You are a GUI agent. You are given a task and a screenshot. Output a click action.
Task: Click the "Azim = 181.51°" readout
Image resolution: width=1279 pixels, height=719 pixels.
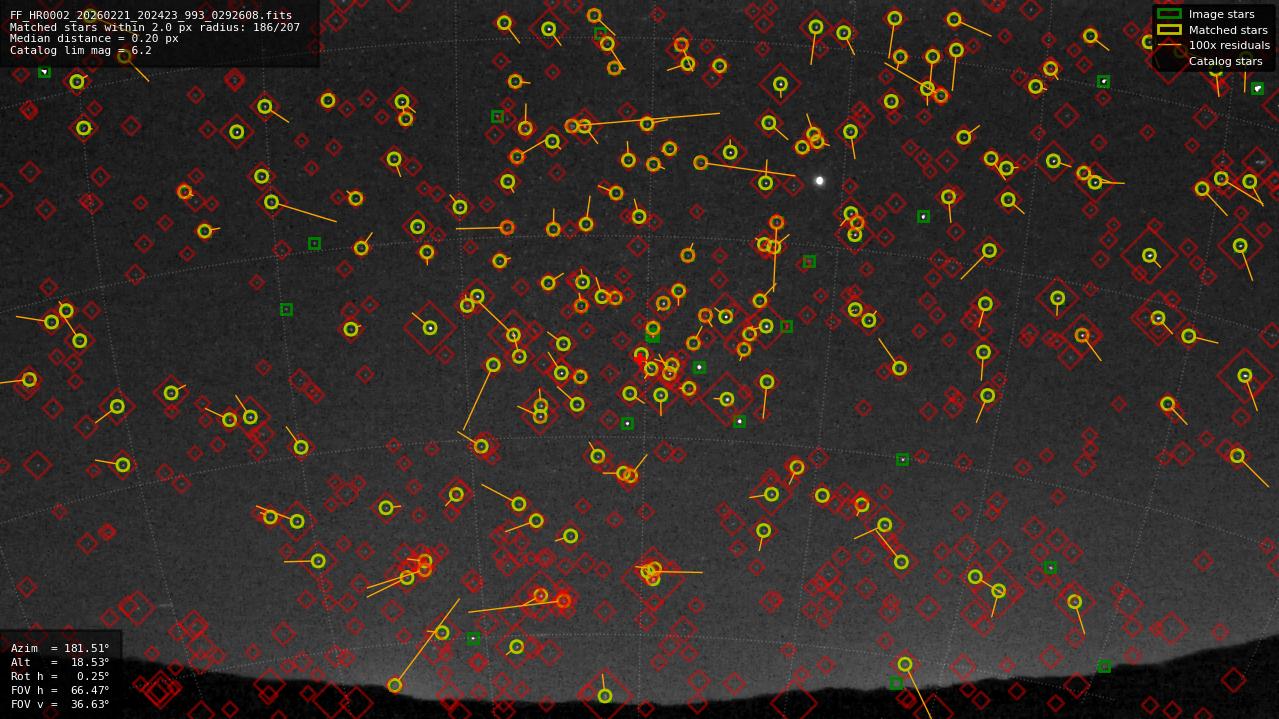(x=60, y=648)
